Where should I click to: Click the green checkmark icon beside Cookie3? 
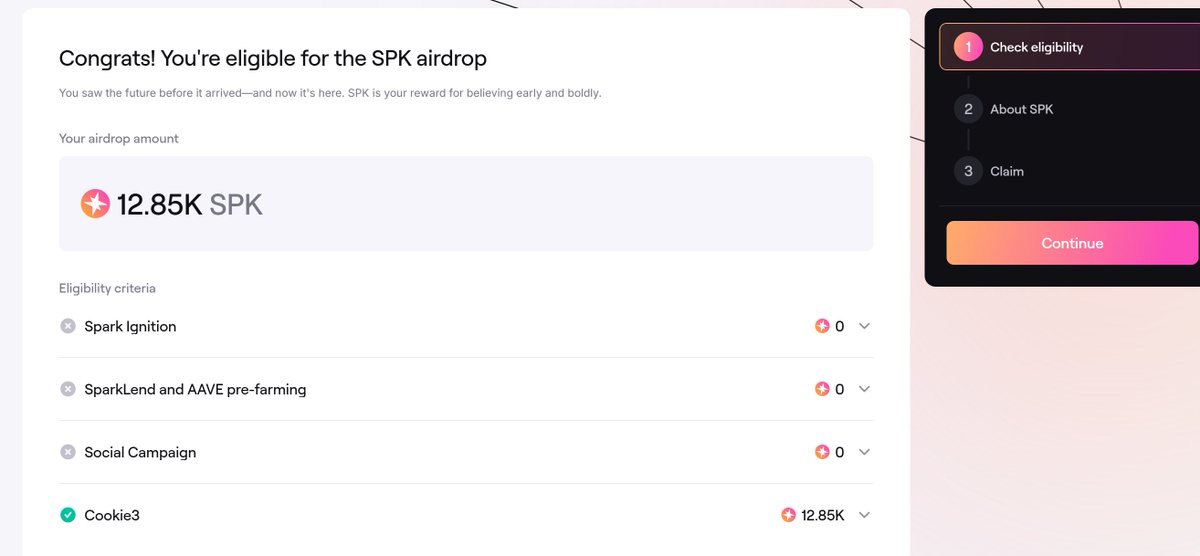68,515
